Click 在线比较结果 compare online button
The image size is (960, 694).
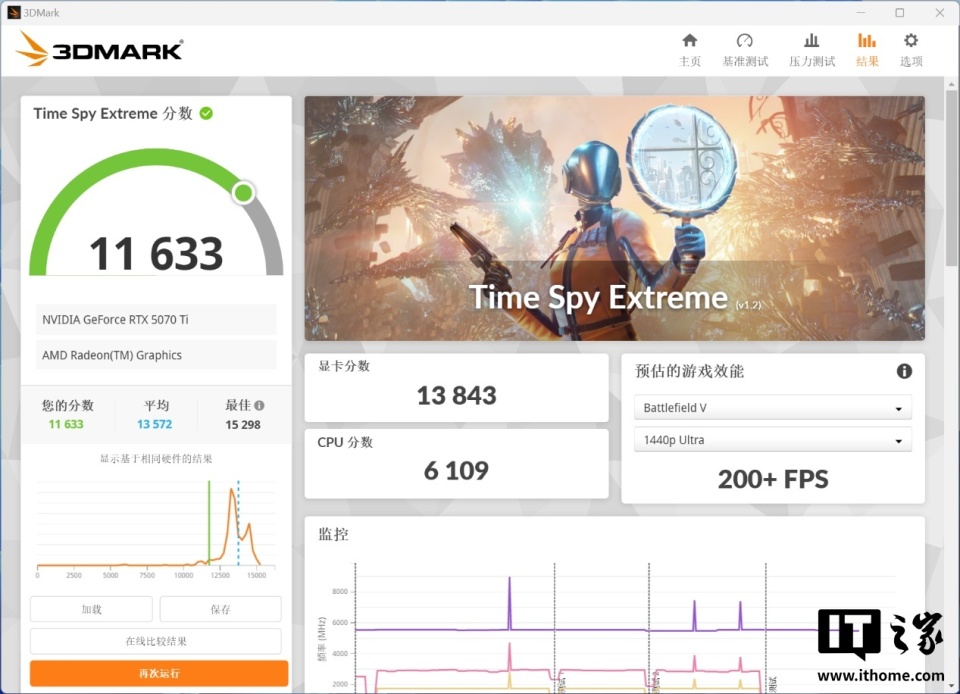coord(156,641)
